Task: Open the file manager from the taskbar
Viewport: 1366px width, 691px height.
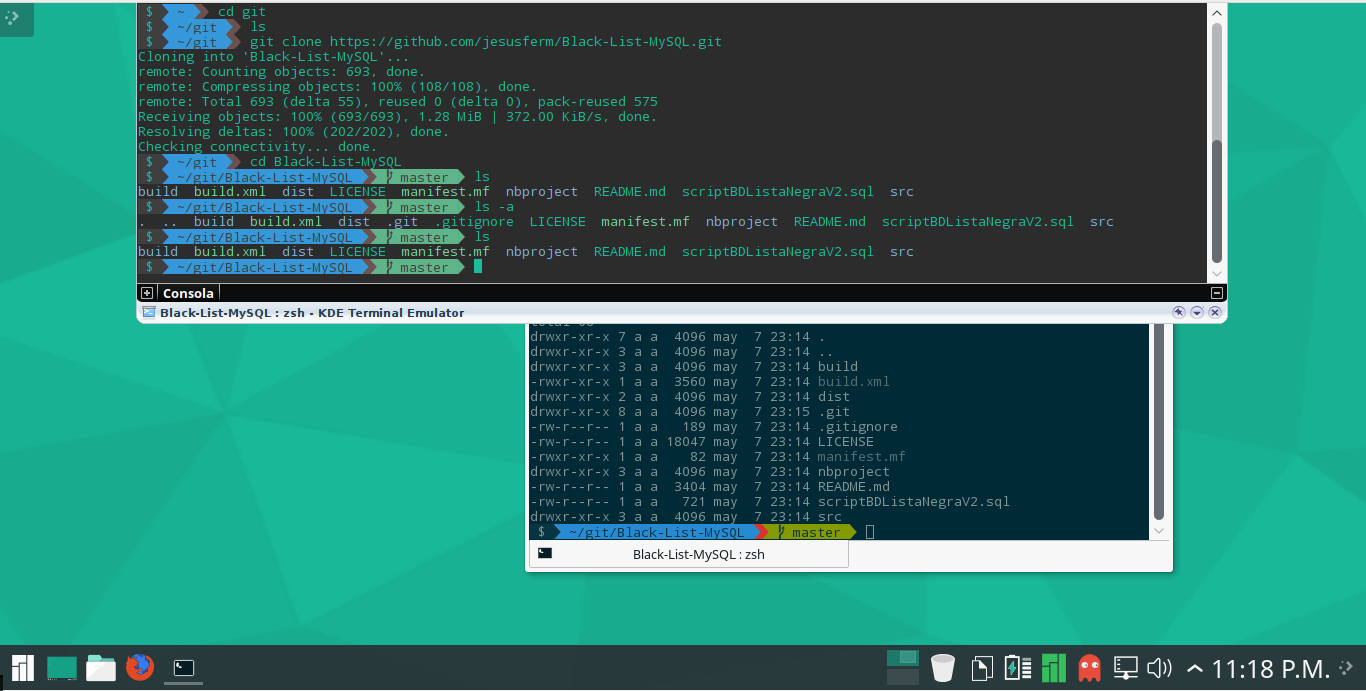Action: click(101, 667)
